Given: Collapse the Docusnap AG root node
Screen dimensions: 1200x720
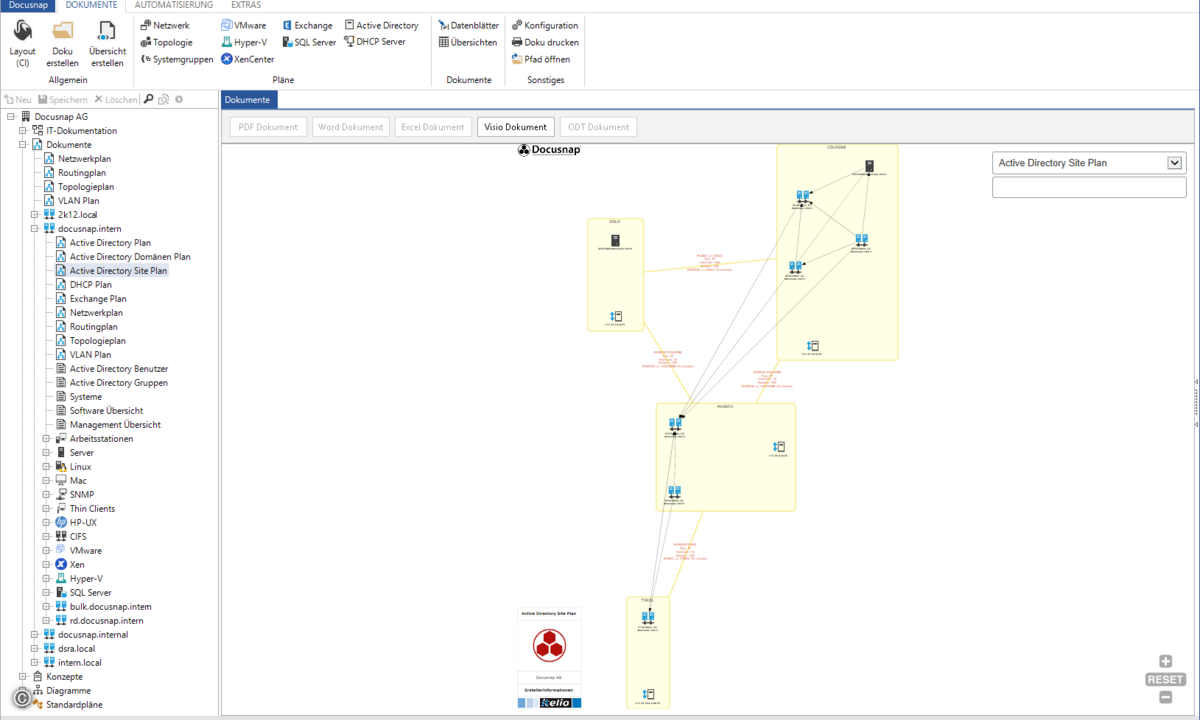Looking at the screenshot, I should coord(10,117).
